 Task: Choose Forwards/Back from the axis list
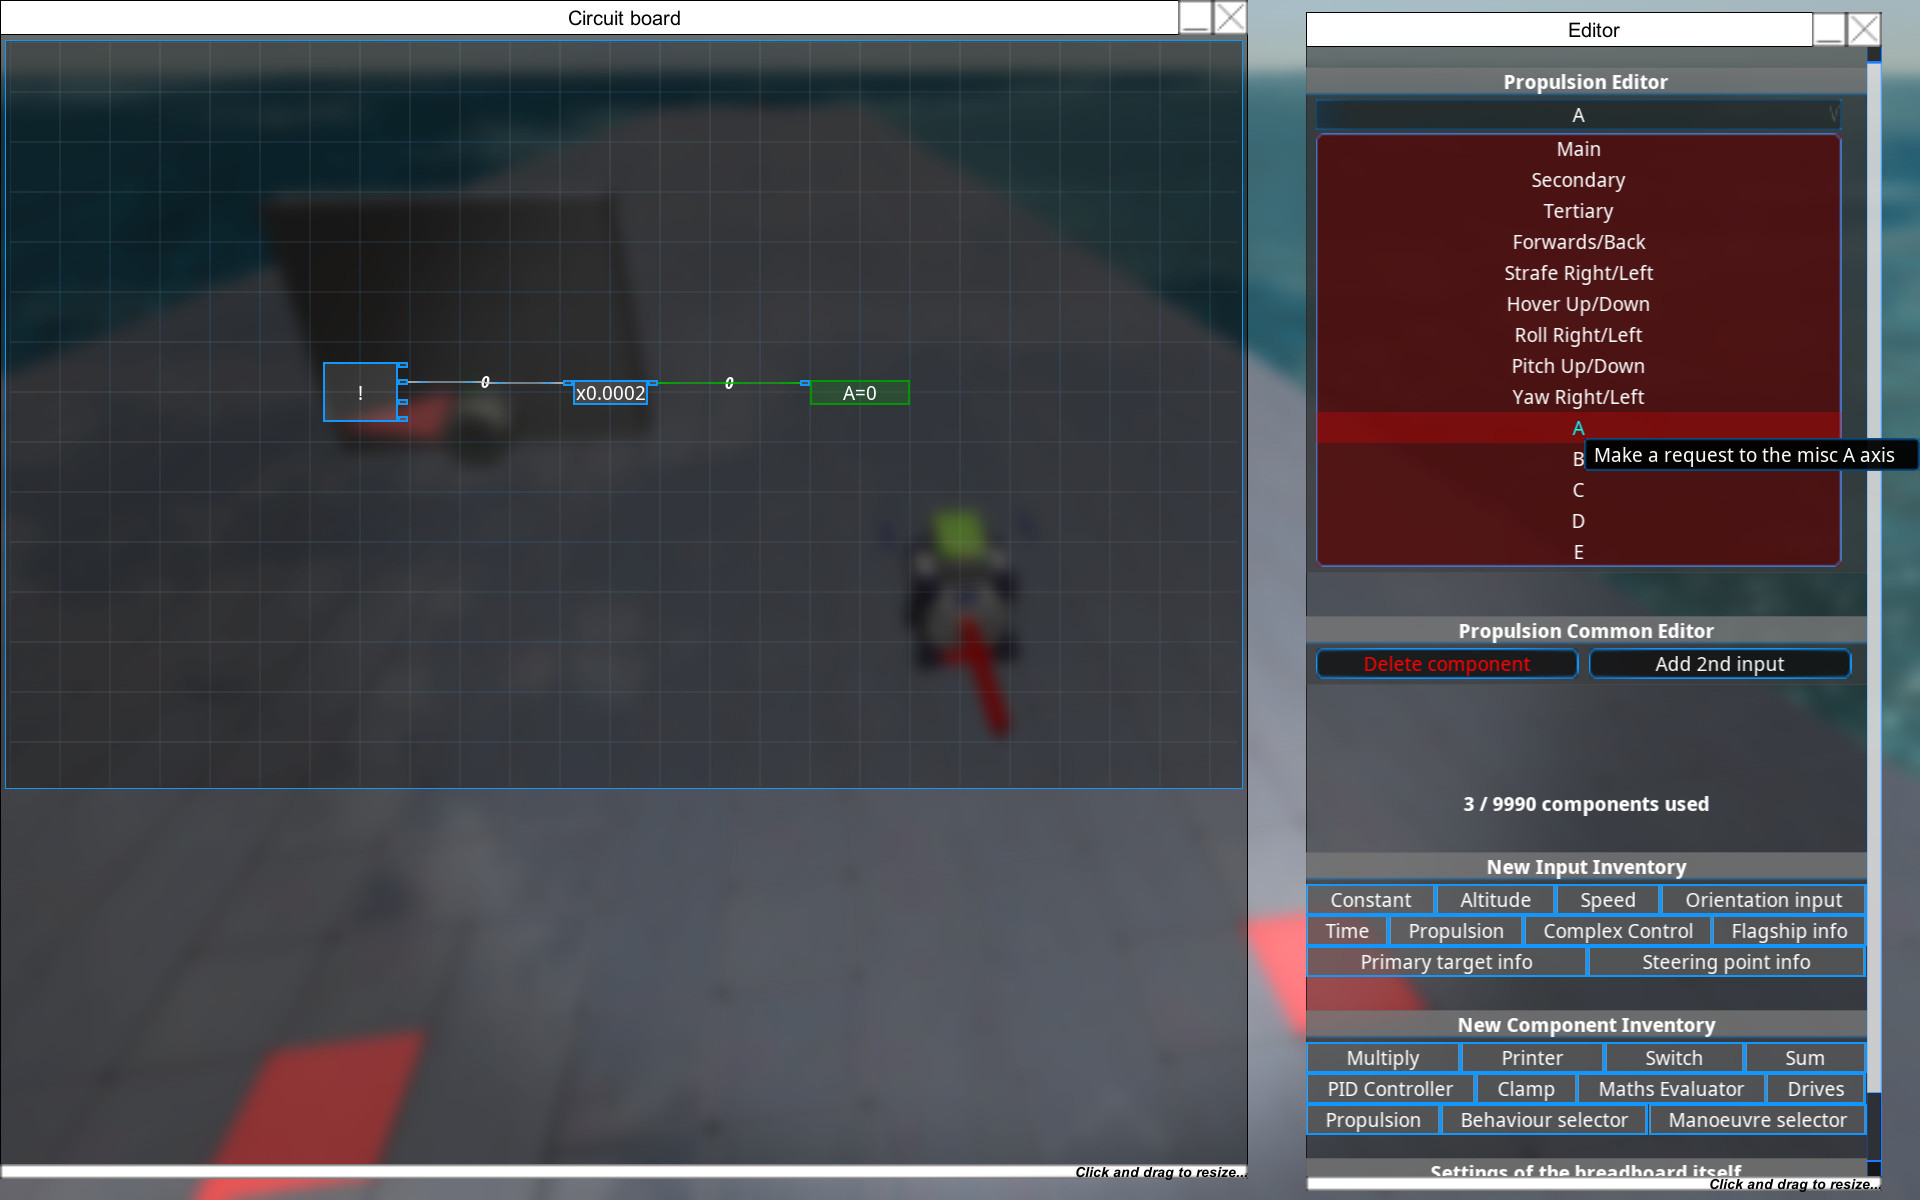(x=1577, y=242)
